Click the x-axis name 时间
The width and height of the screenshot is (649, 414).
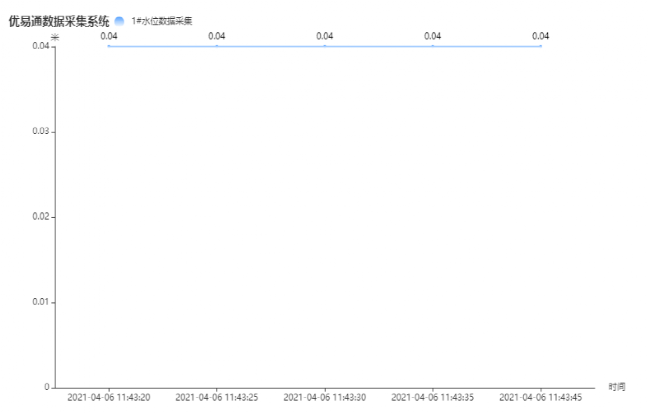(x=617, y=387)
